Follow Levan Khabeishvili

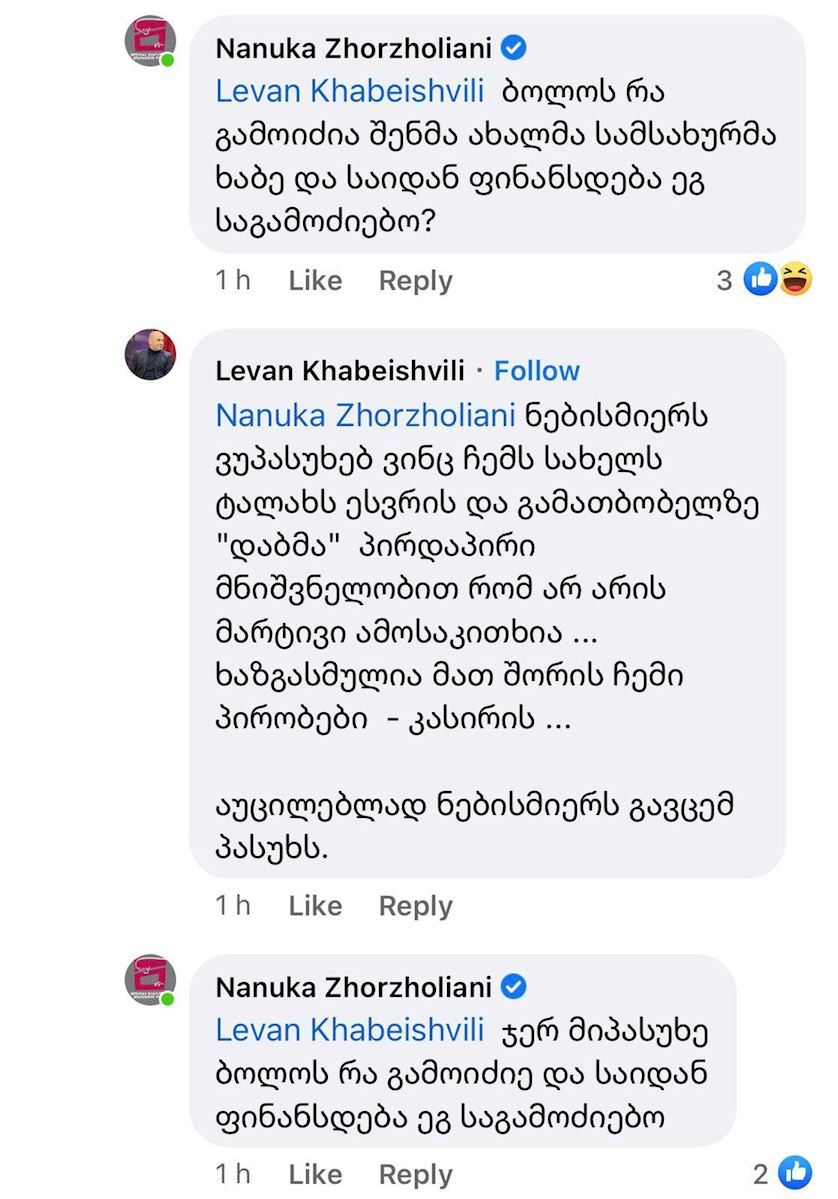[537, 371]
